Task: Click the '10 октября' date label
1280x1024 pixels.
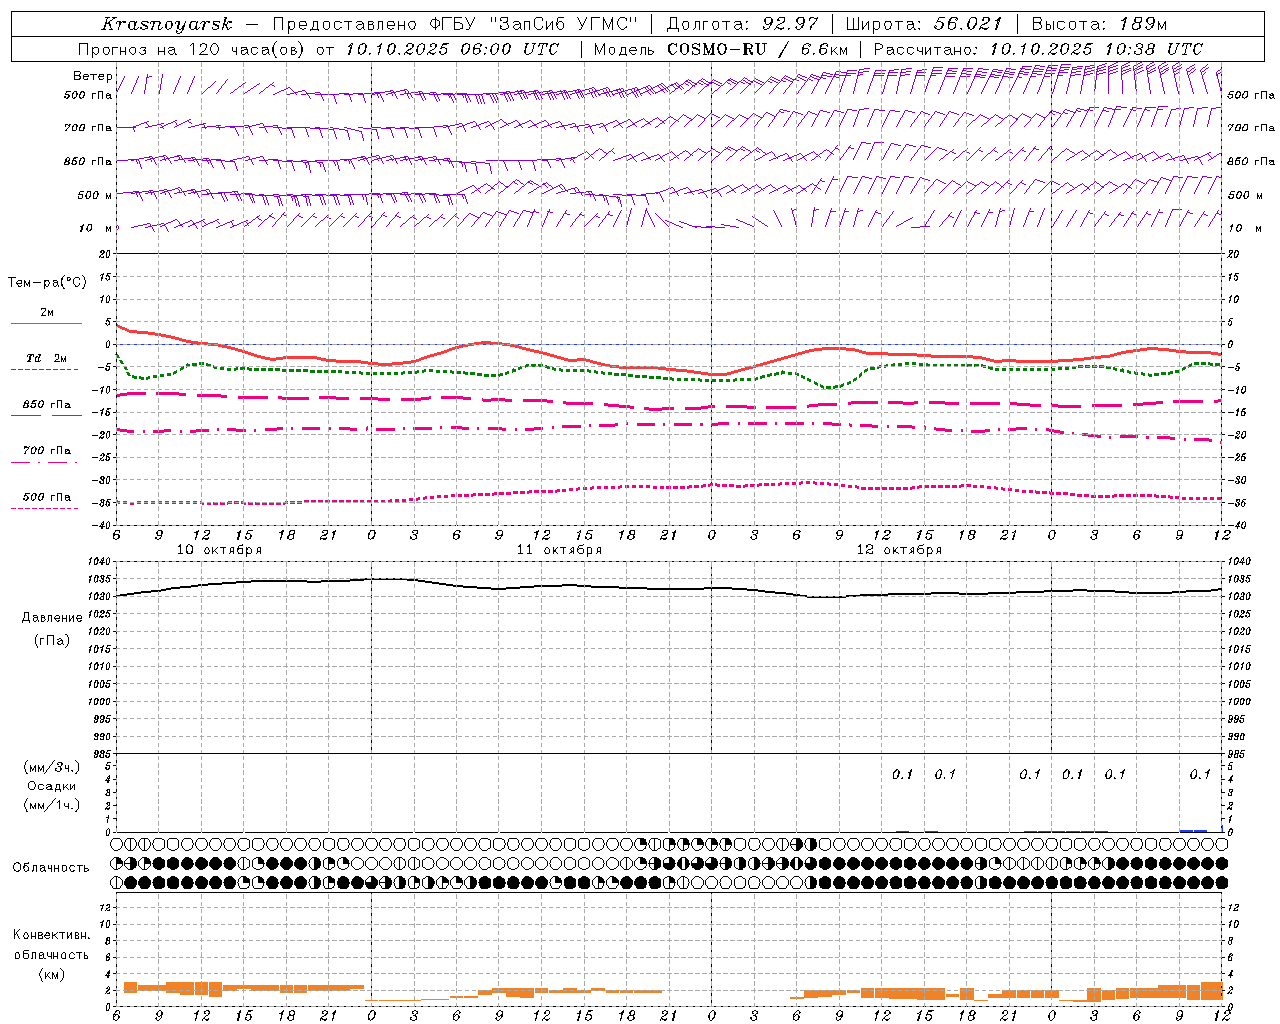Action: (x=219, y=550)
